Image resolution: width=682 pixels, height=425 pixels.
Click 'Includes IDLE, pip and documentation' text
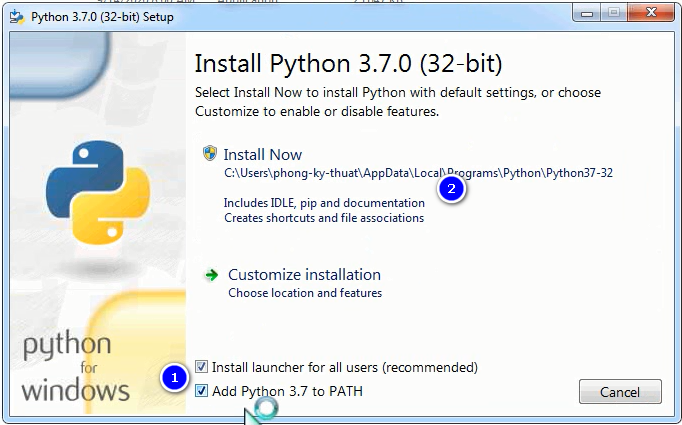(324, 203)
